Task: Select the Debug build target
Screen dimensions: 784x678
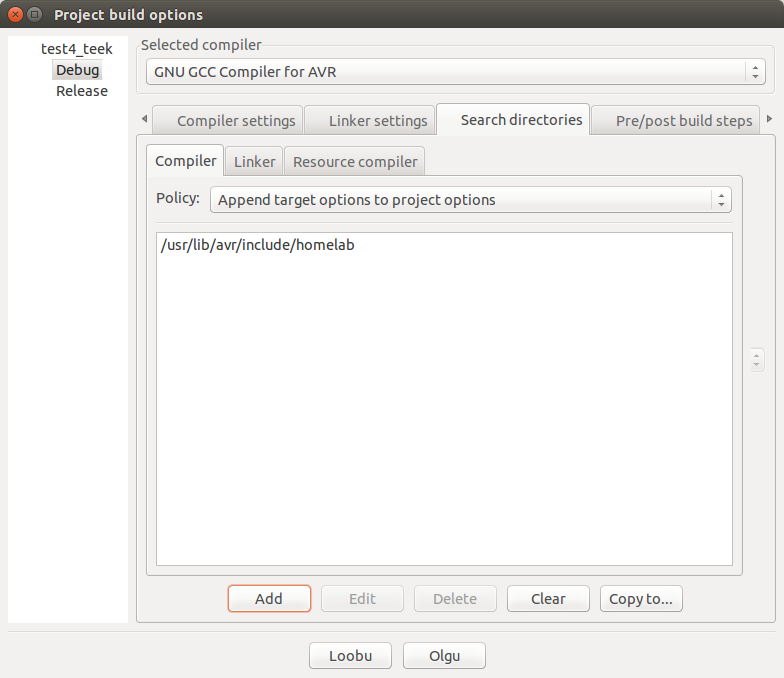Action: tap(77, 70)
